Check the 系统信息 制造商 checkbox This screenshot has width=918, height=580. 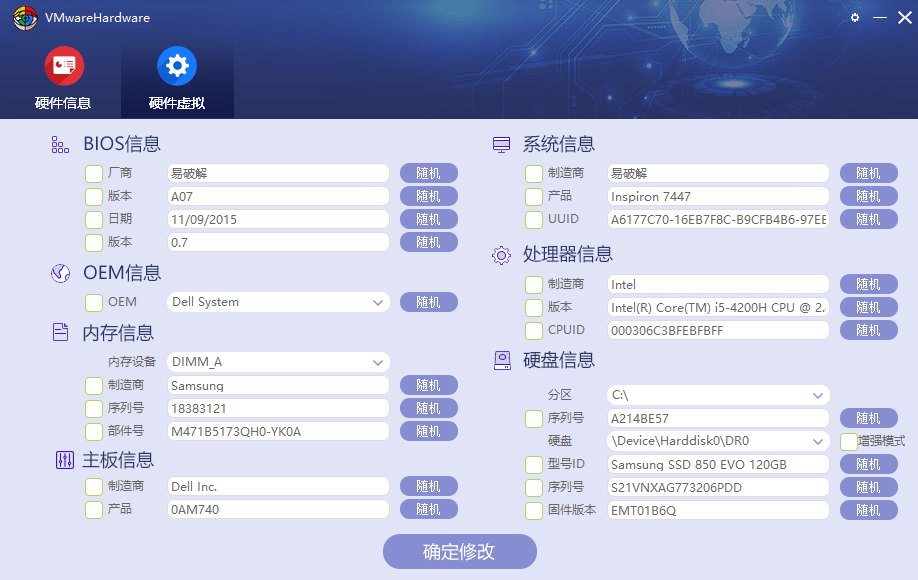[534, 173]
